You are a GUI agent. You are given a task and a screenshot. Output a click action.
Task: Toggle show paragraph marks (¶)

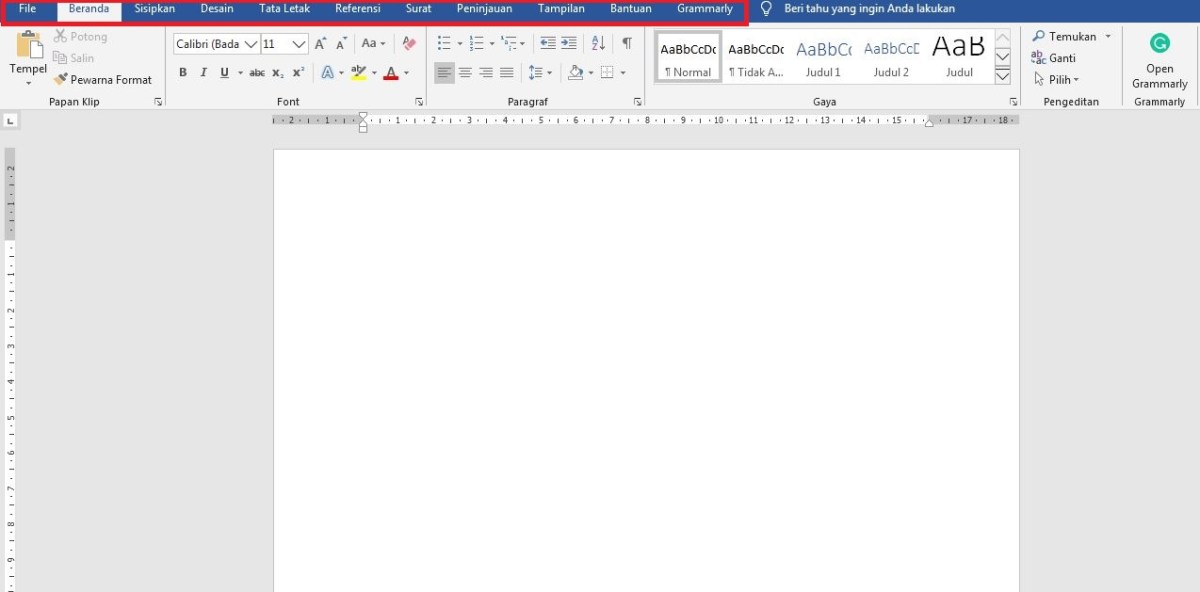627,44
